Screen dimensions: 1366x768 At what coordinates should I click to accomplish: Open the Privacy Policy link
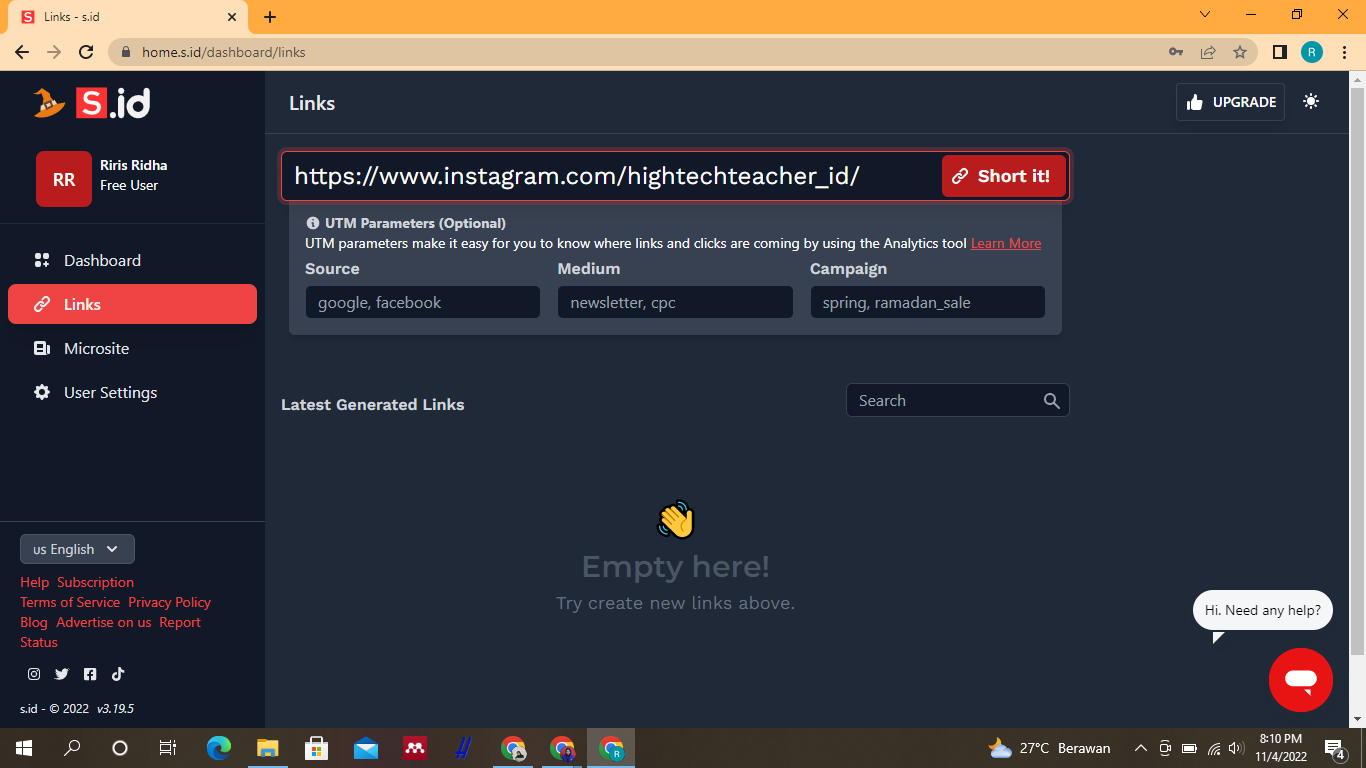click(x=169, y=602)
